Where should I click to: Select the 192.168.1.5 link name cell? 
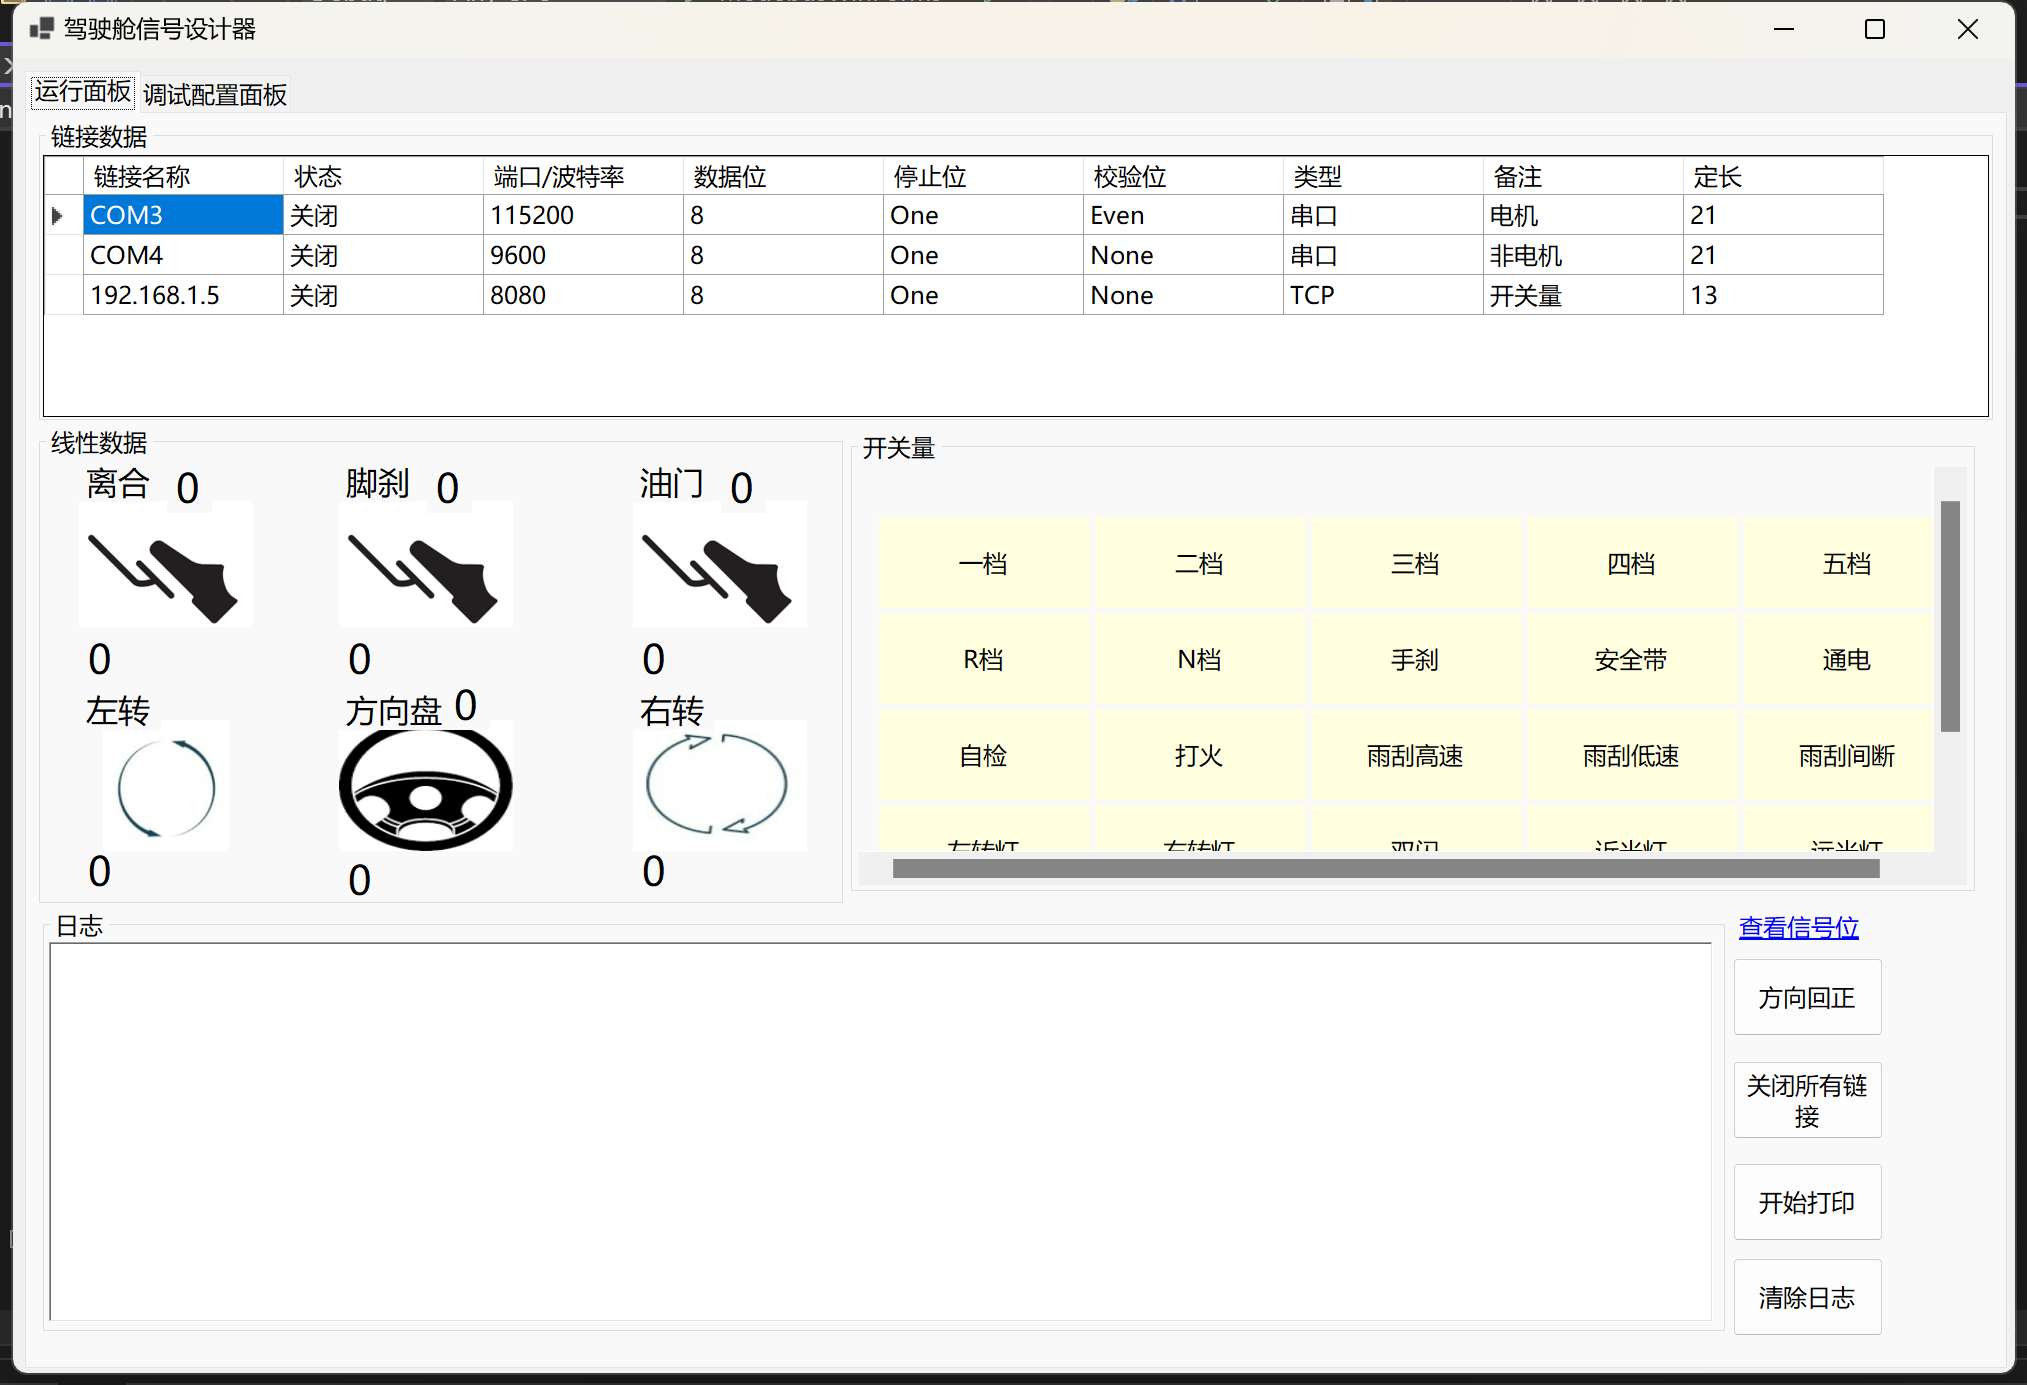(x=183, y=295)
